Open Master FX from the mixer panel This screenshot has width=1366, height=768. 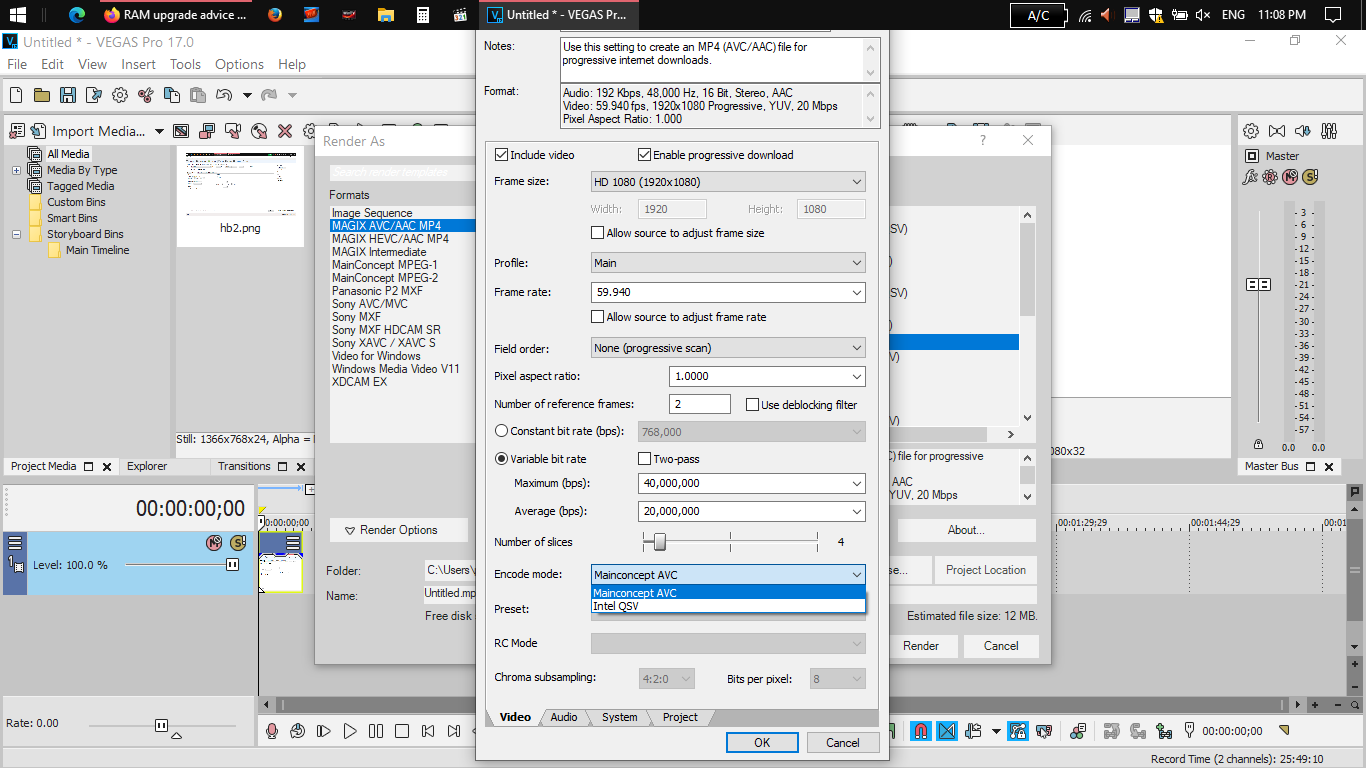(x=1250, y=177)
